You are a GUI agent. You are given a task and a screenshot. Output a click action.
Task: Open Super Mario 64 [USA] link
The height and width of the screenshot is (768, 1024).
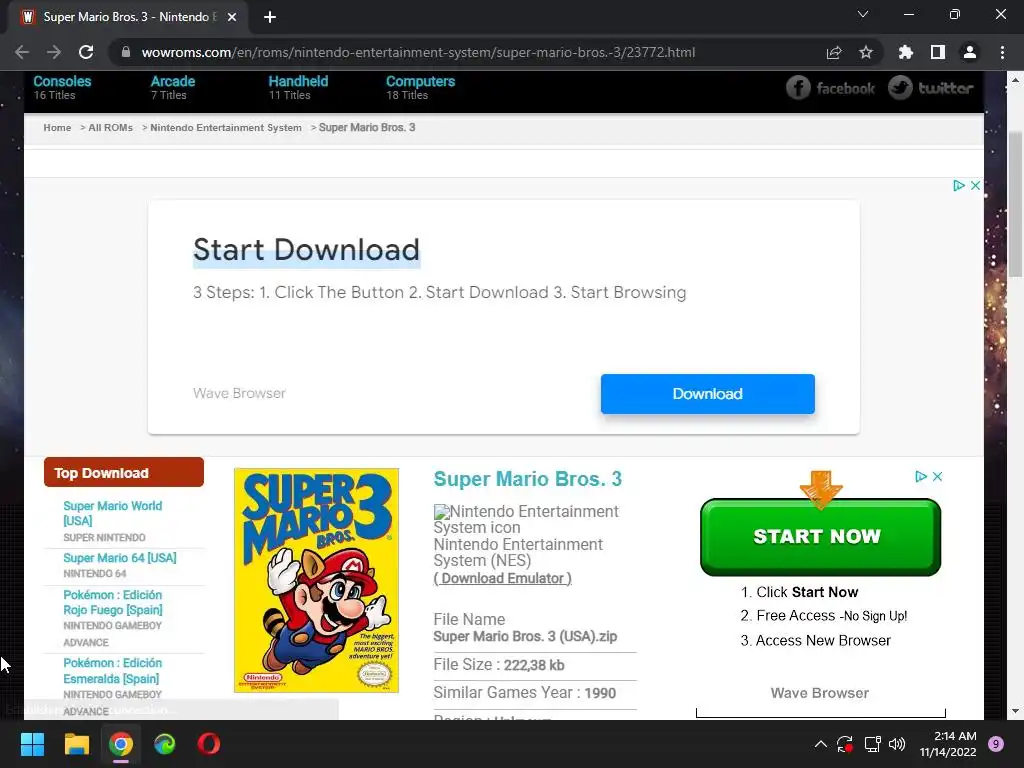[120, 558]
